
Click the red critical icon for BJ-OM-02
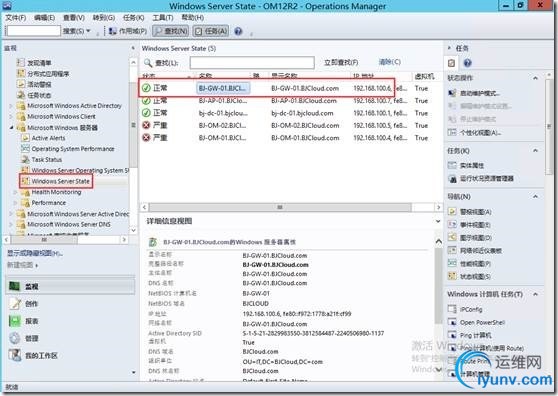tap(146, 125)
